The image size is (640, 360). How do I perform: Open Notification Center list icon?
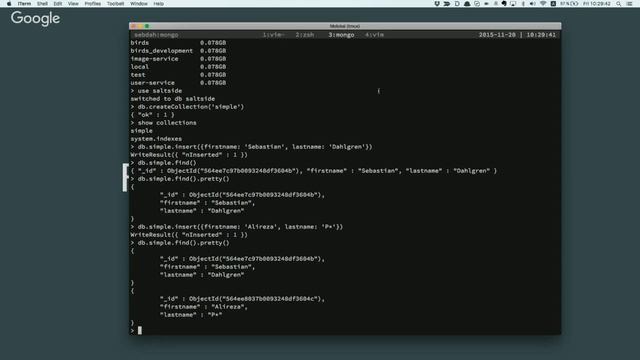(630, 4)
